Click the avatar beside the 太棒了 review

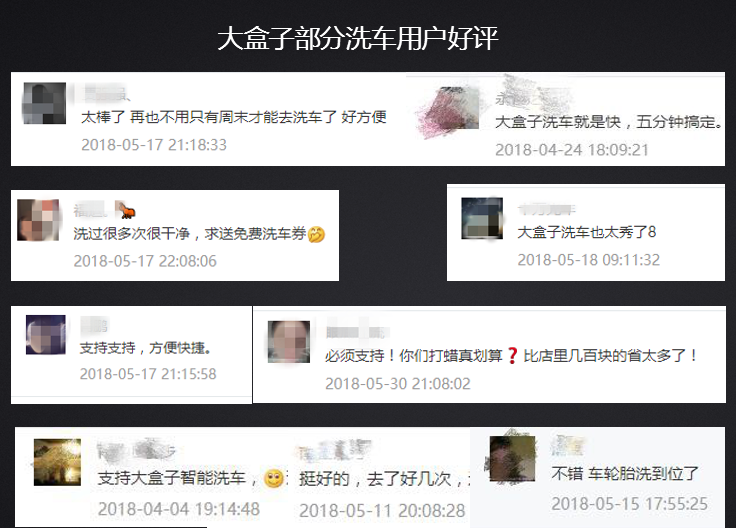pyautogui.click(x=44, y=103)
